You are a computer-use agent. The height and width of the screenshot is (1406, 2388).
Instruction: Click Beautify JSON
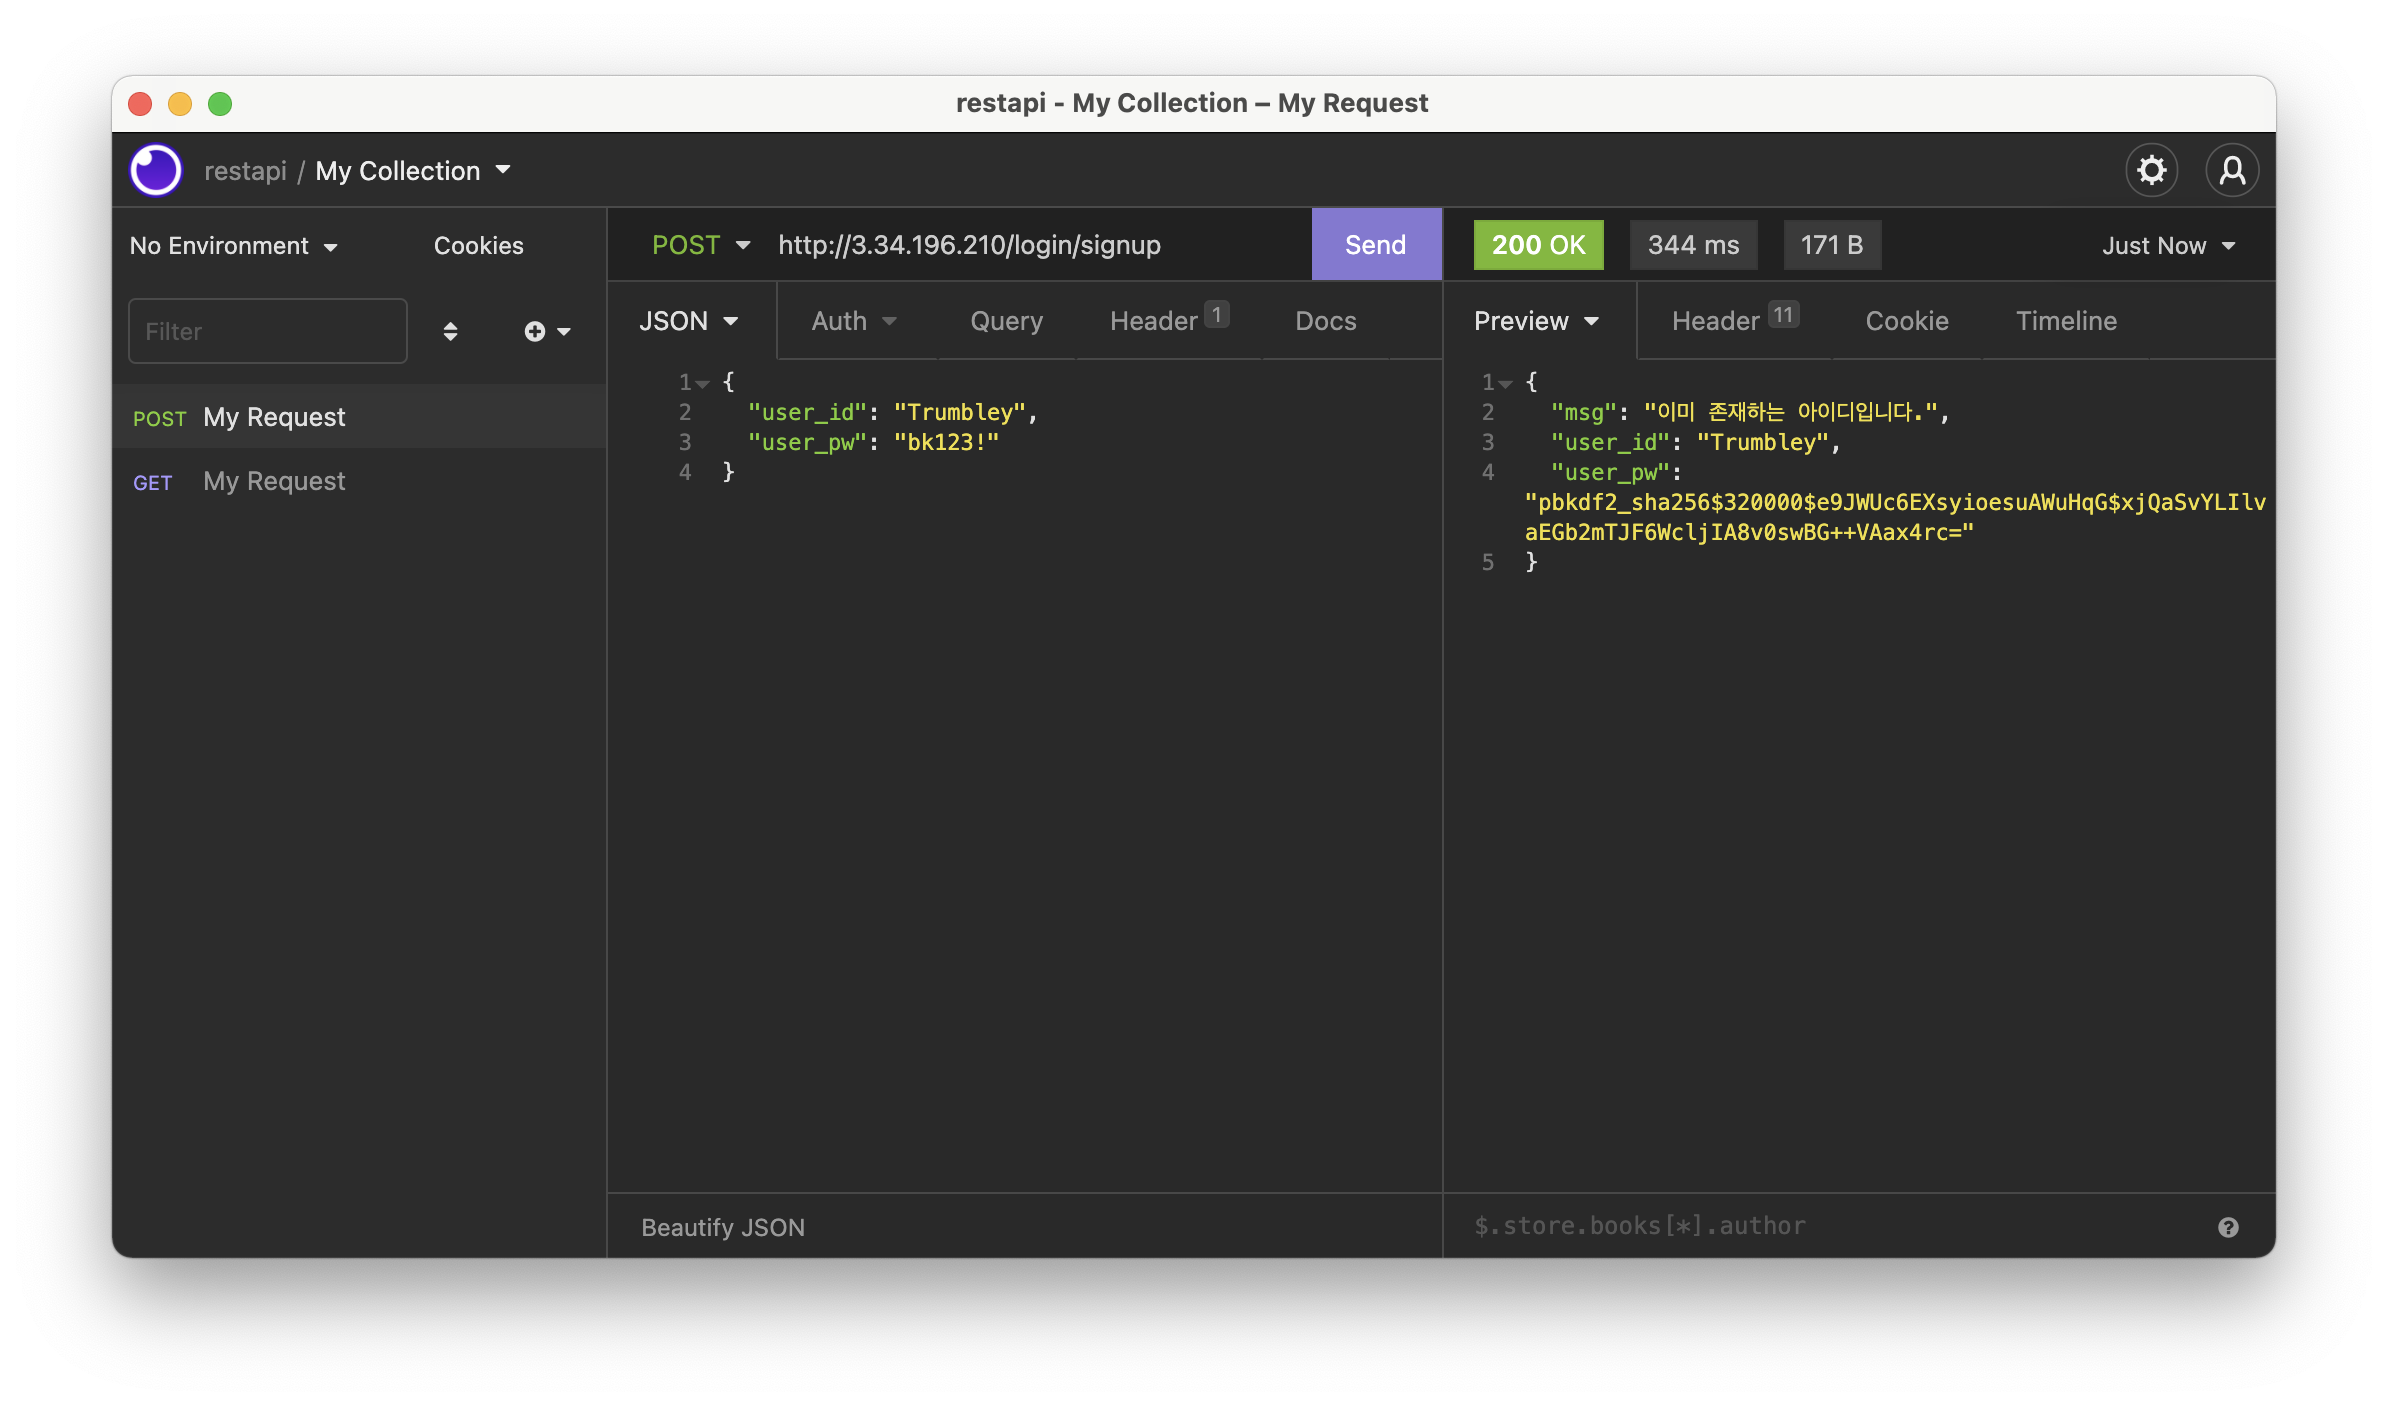pyautogui.click(x=723, y=1227)
